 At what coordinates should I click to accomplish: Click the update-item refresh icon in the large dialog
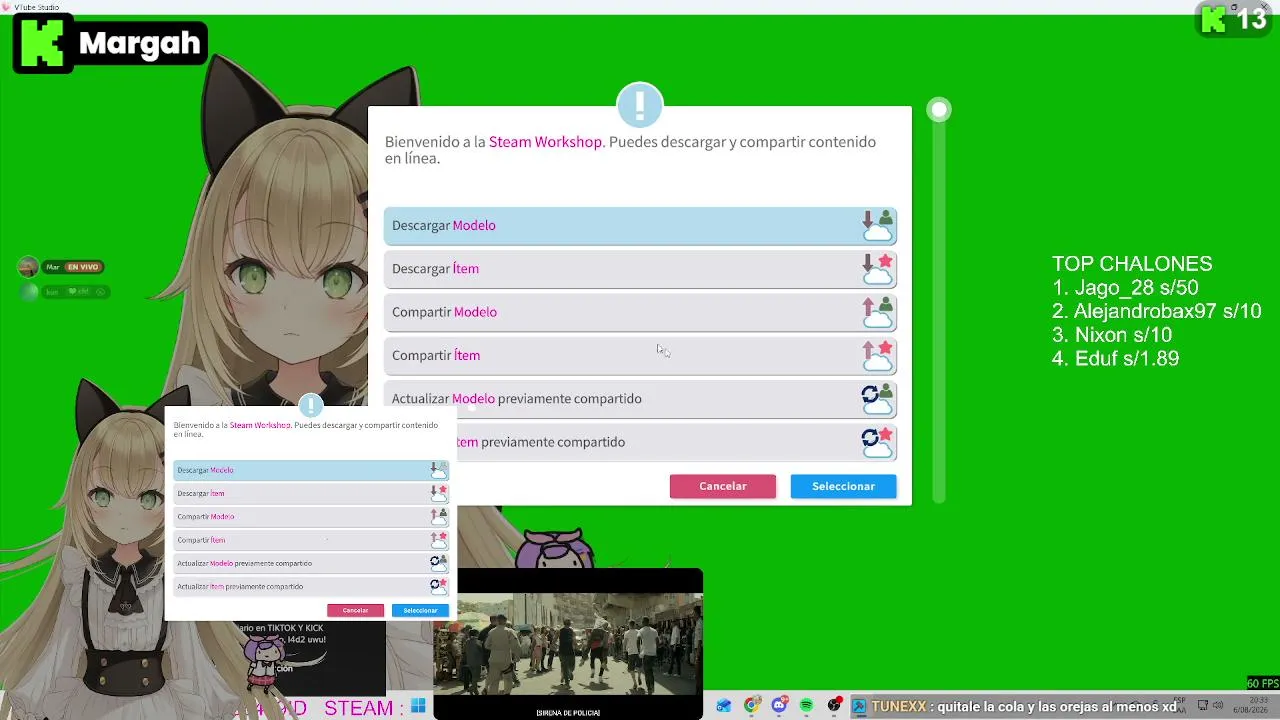point(878,442)
